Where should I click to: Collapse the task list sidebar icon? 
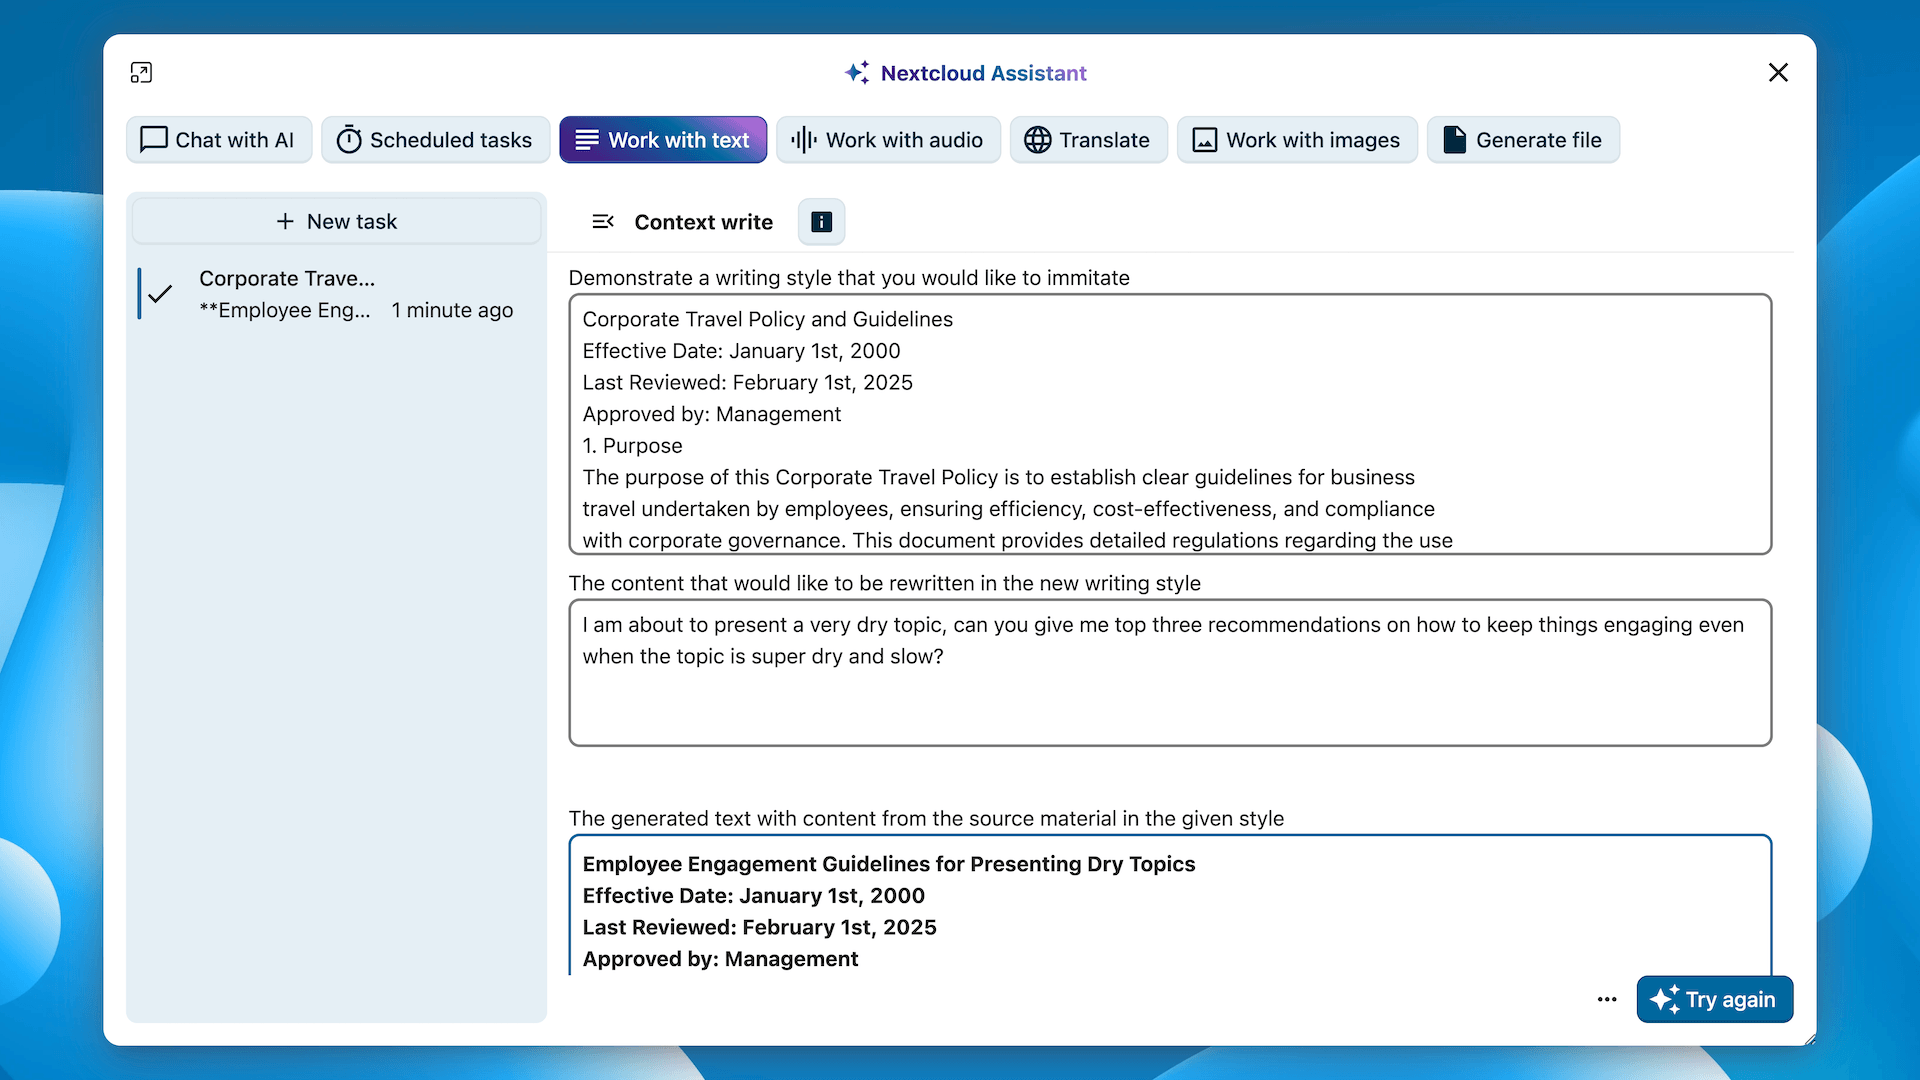coord(603,222)
